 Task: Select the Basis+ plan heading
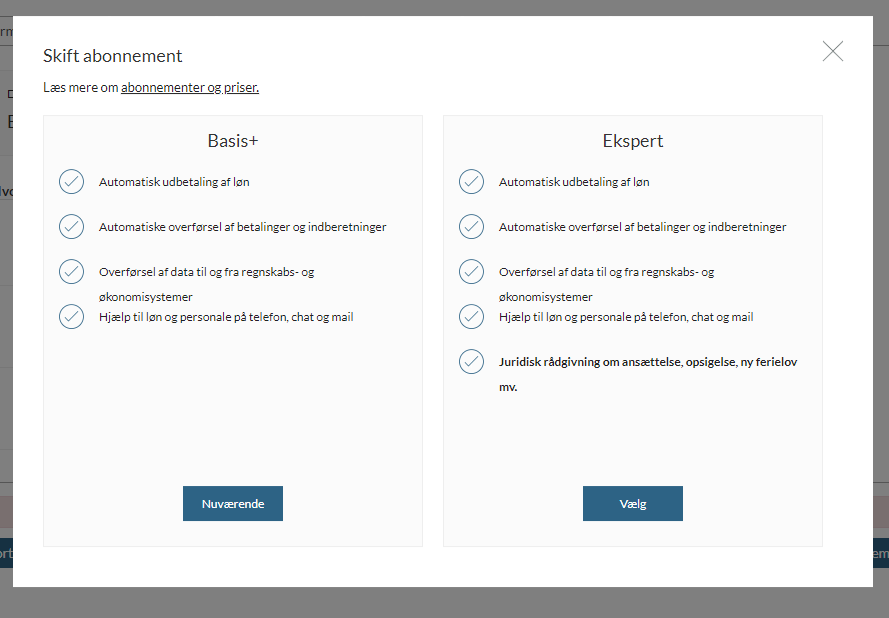[233, 141]
